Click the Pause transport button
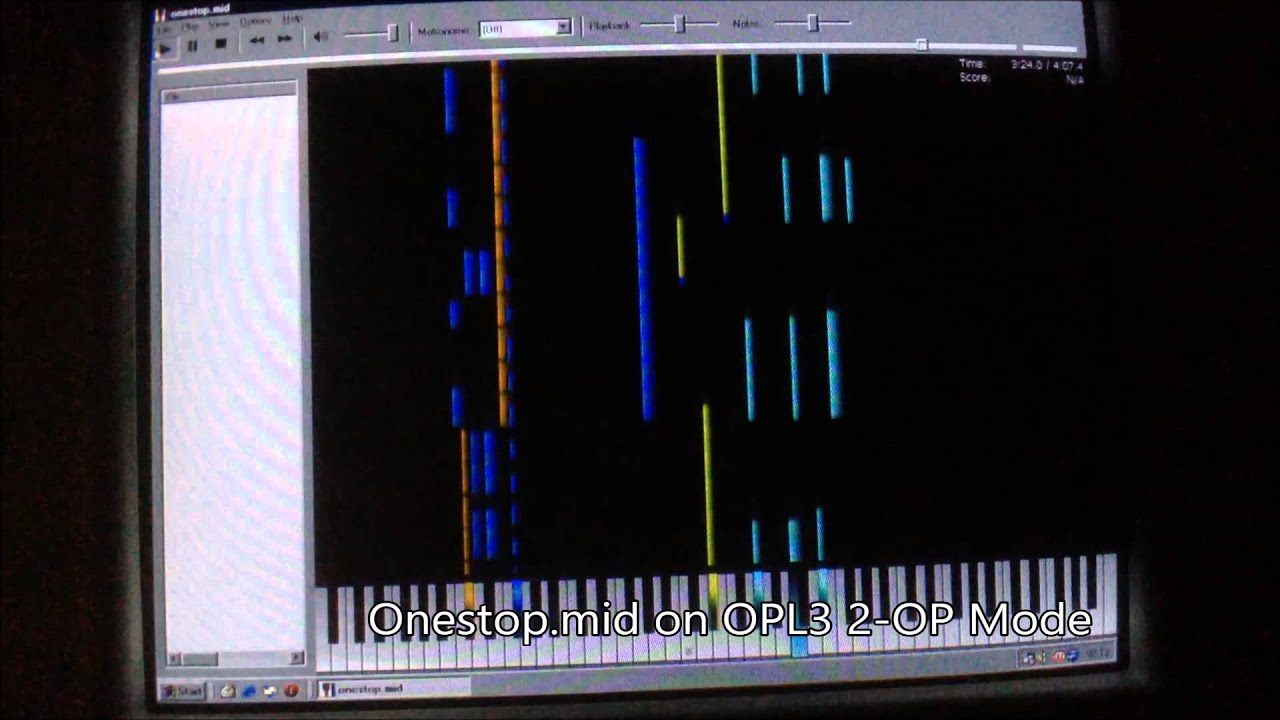Image resolution: width=1280 pixels, height=720 pixels. point(193,45)
